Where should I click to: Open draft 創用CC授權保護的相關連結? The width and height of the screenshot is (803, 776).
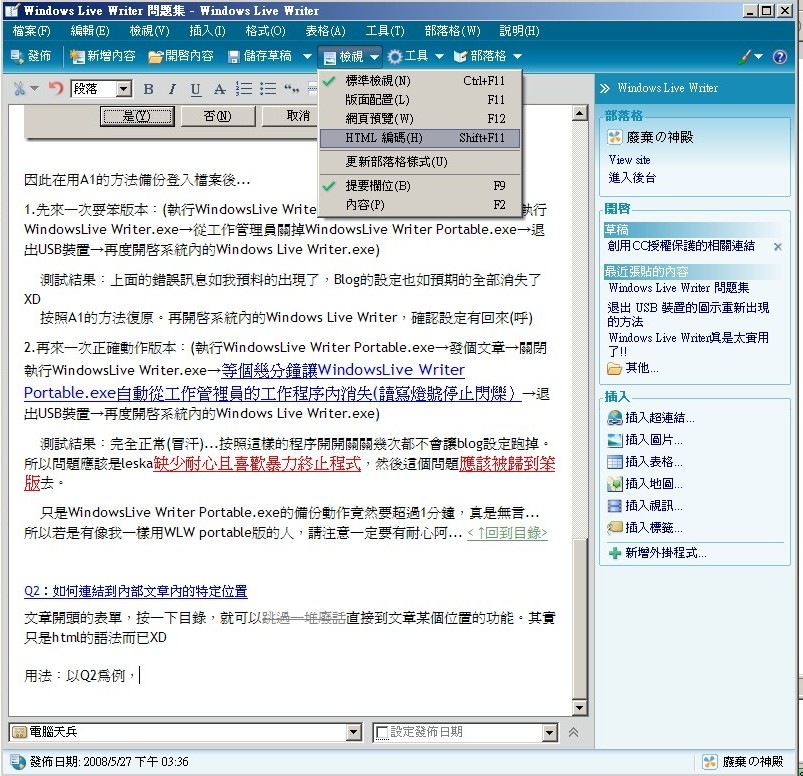[681, 246]
